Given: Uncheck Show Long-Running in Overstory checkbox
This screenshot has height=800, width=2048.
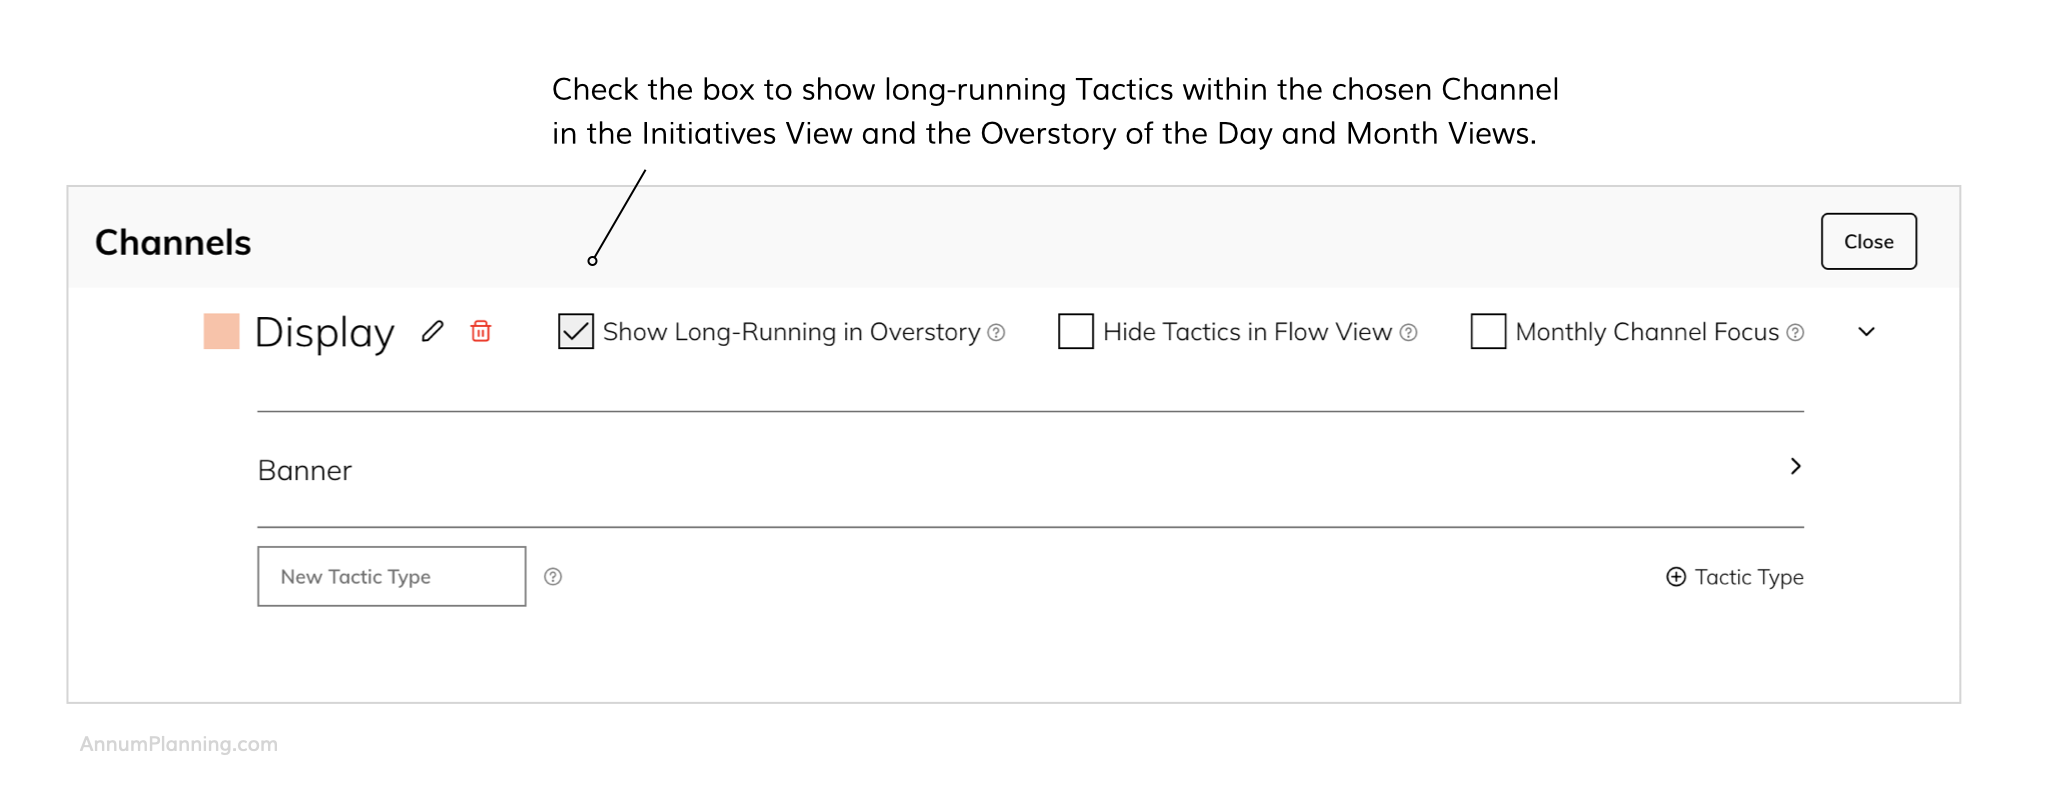Looking at the screenshot, I should pyautogui.click(x=576, y=331).
